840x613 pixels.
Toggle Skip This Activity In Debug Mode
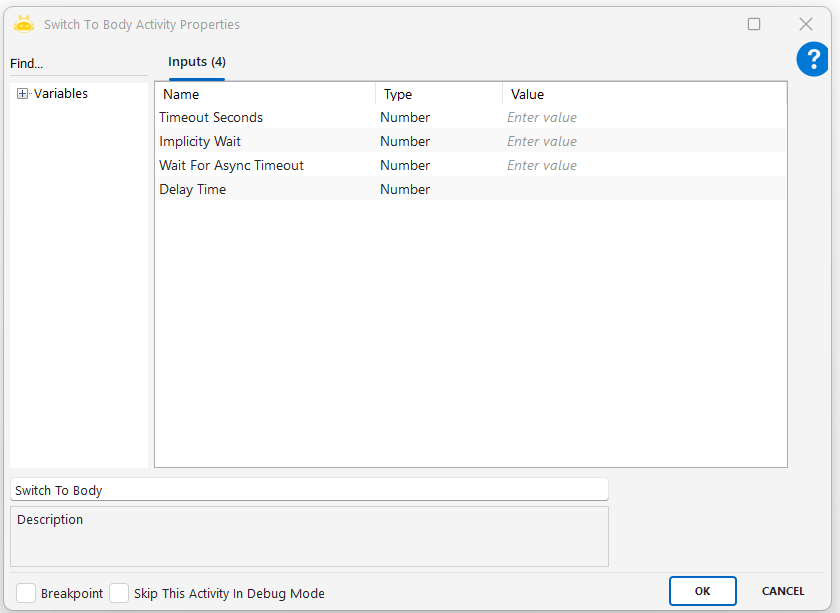pos(119,593)
